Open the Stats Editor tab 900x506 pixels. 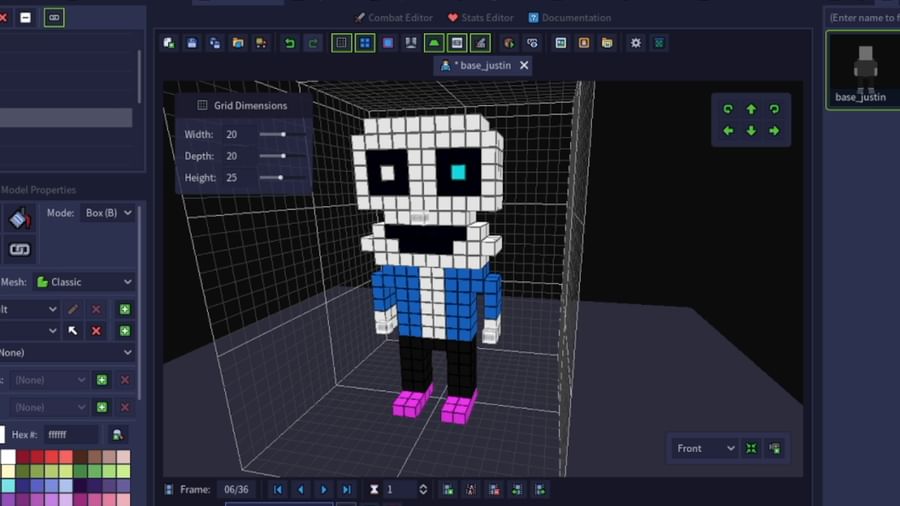pos(480,18)
